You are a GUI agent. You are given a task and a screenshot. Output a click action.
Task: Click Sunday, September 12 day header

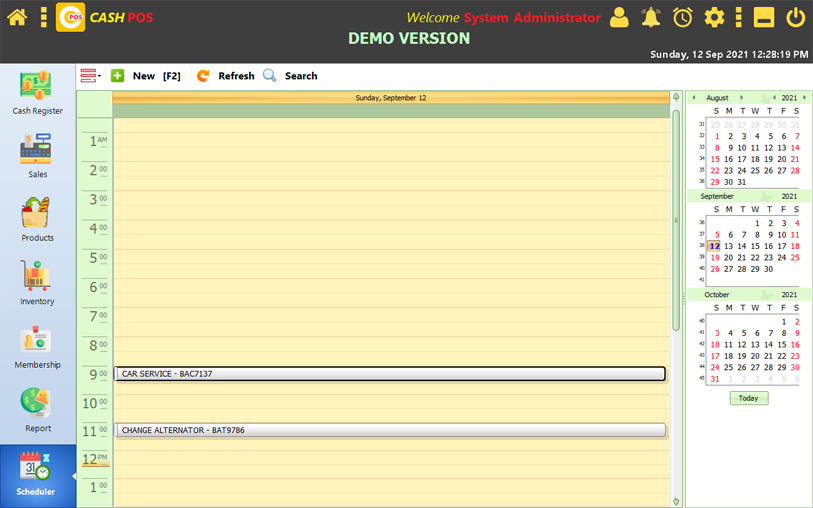(391, 97)
